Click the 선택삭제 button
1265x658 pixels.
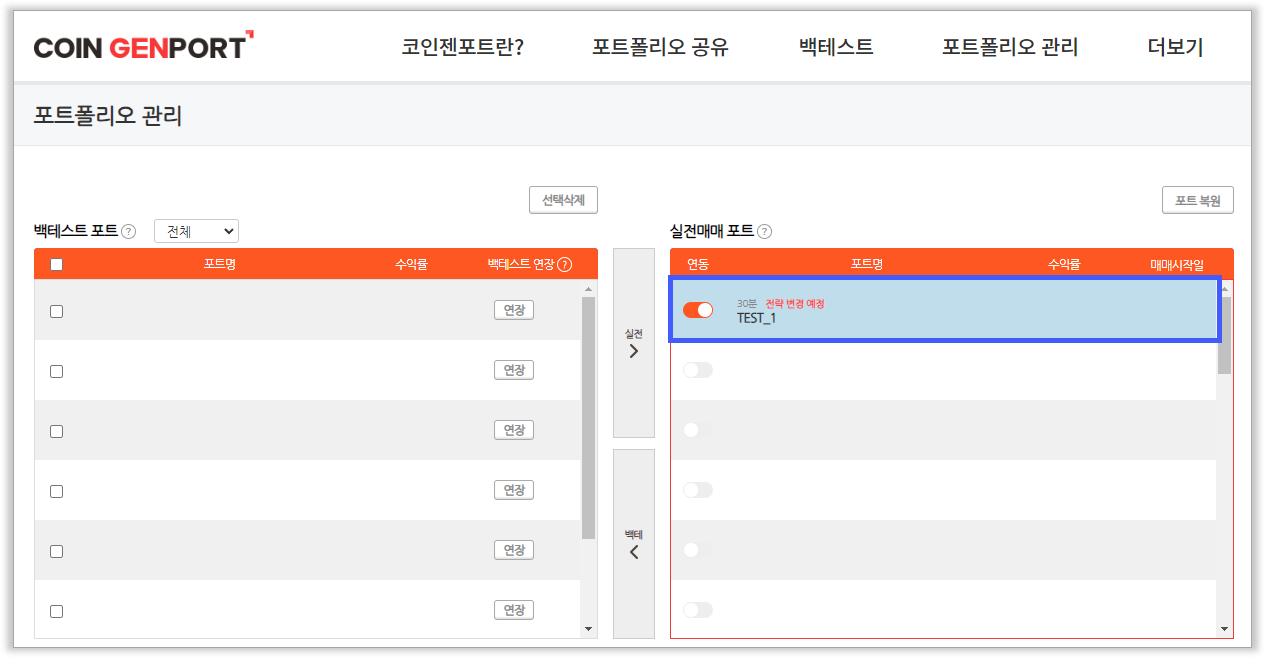point(563,200)
